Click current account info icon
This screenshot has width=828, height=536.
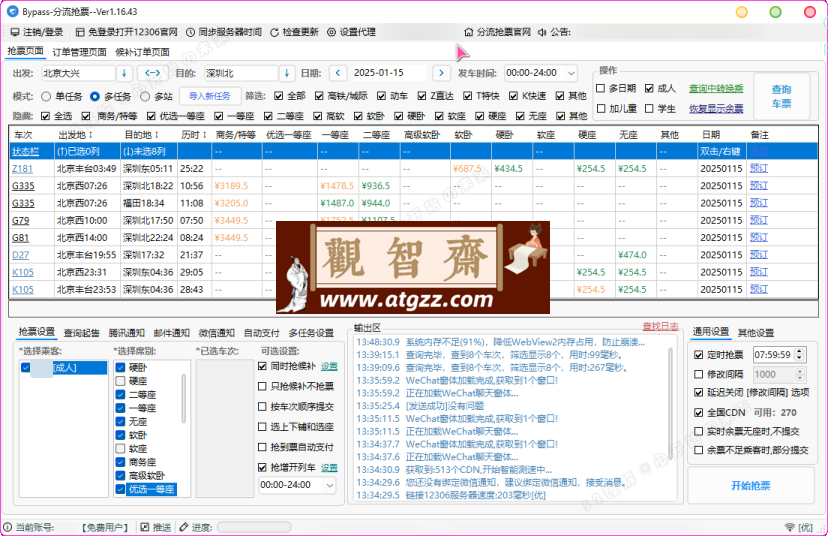pyautogui.click(x=7, y=526)
